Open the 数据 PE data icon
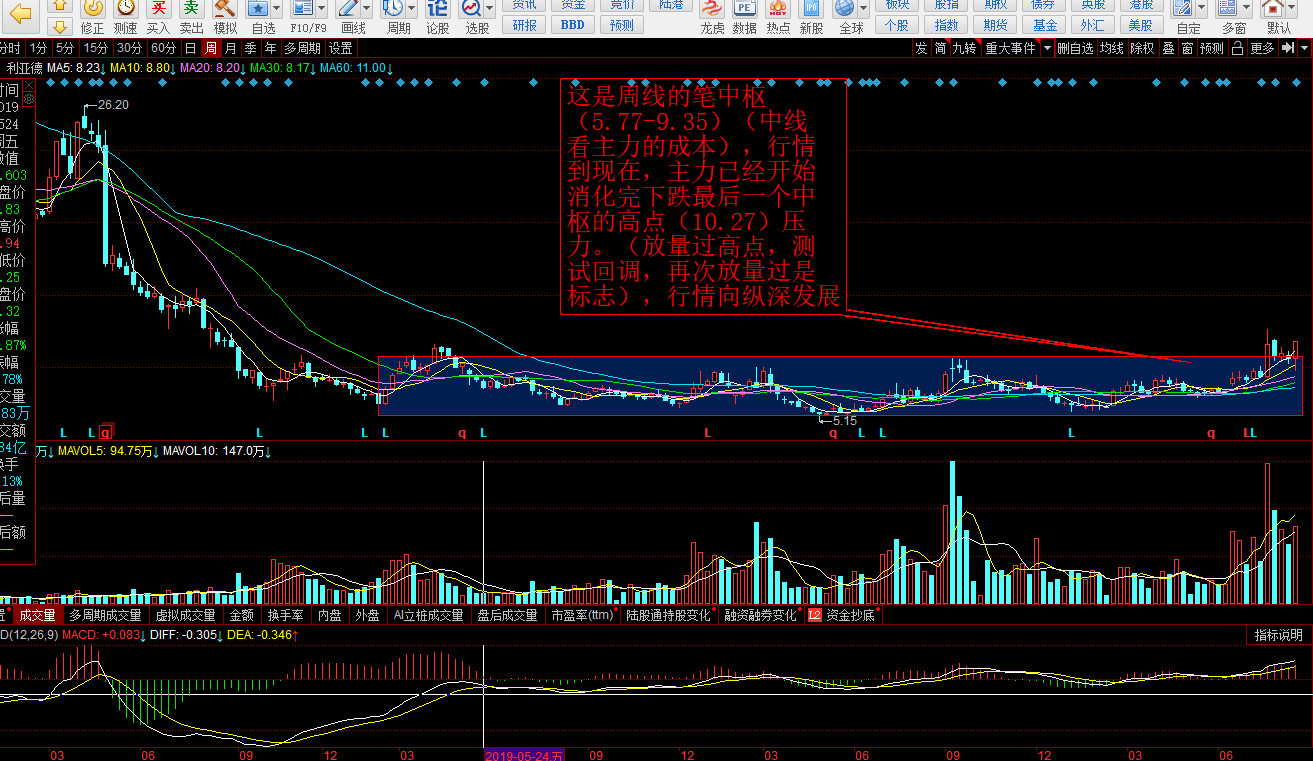The width and height of the screenshot is (1313, 761). [744, 8]
